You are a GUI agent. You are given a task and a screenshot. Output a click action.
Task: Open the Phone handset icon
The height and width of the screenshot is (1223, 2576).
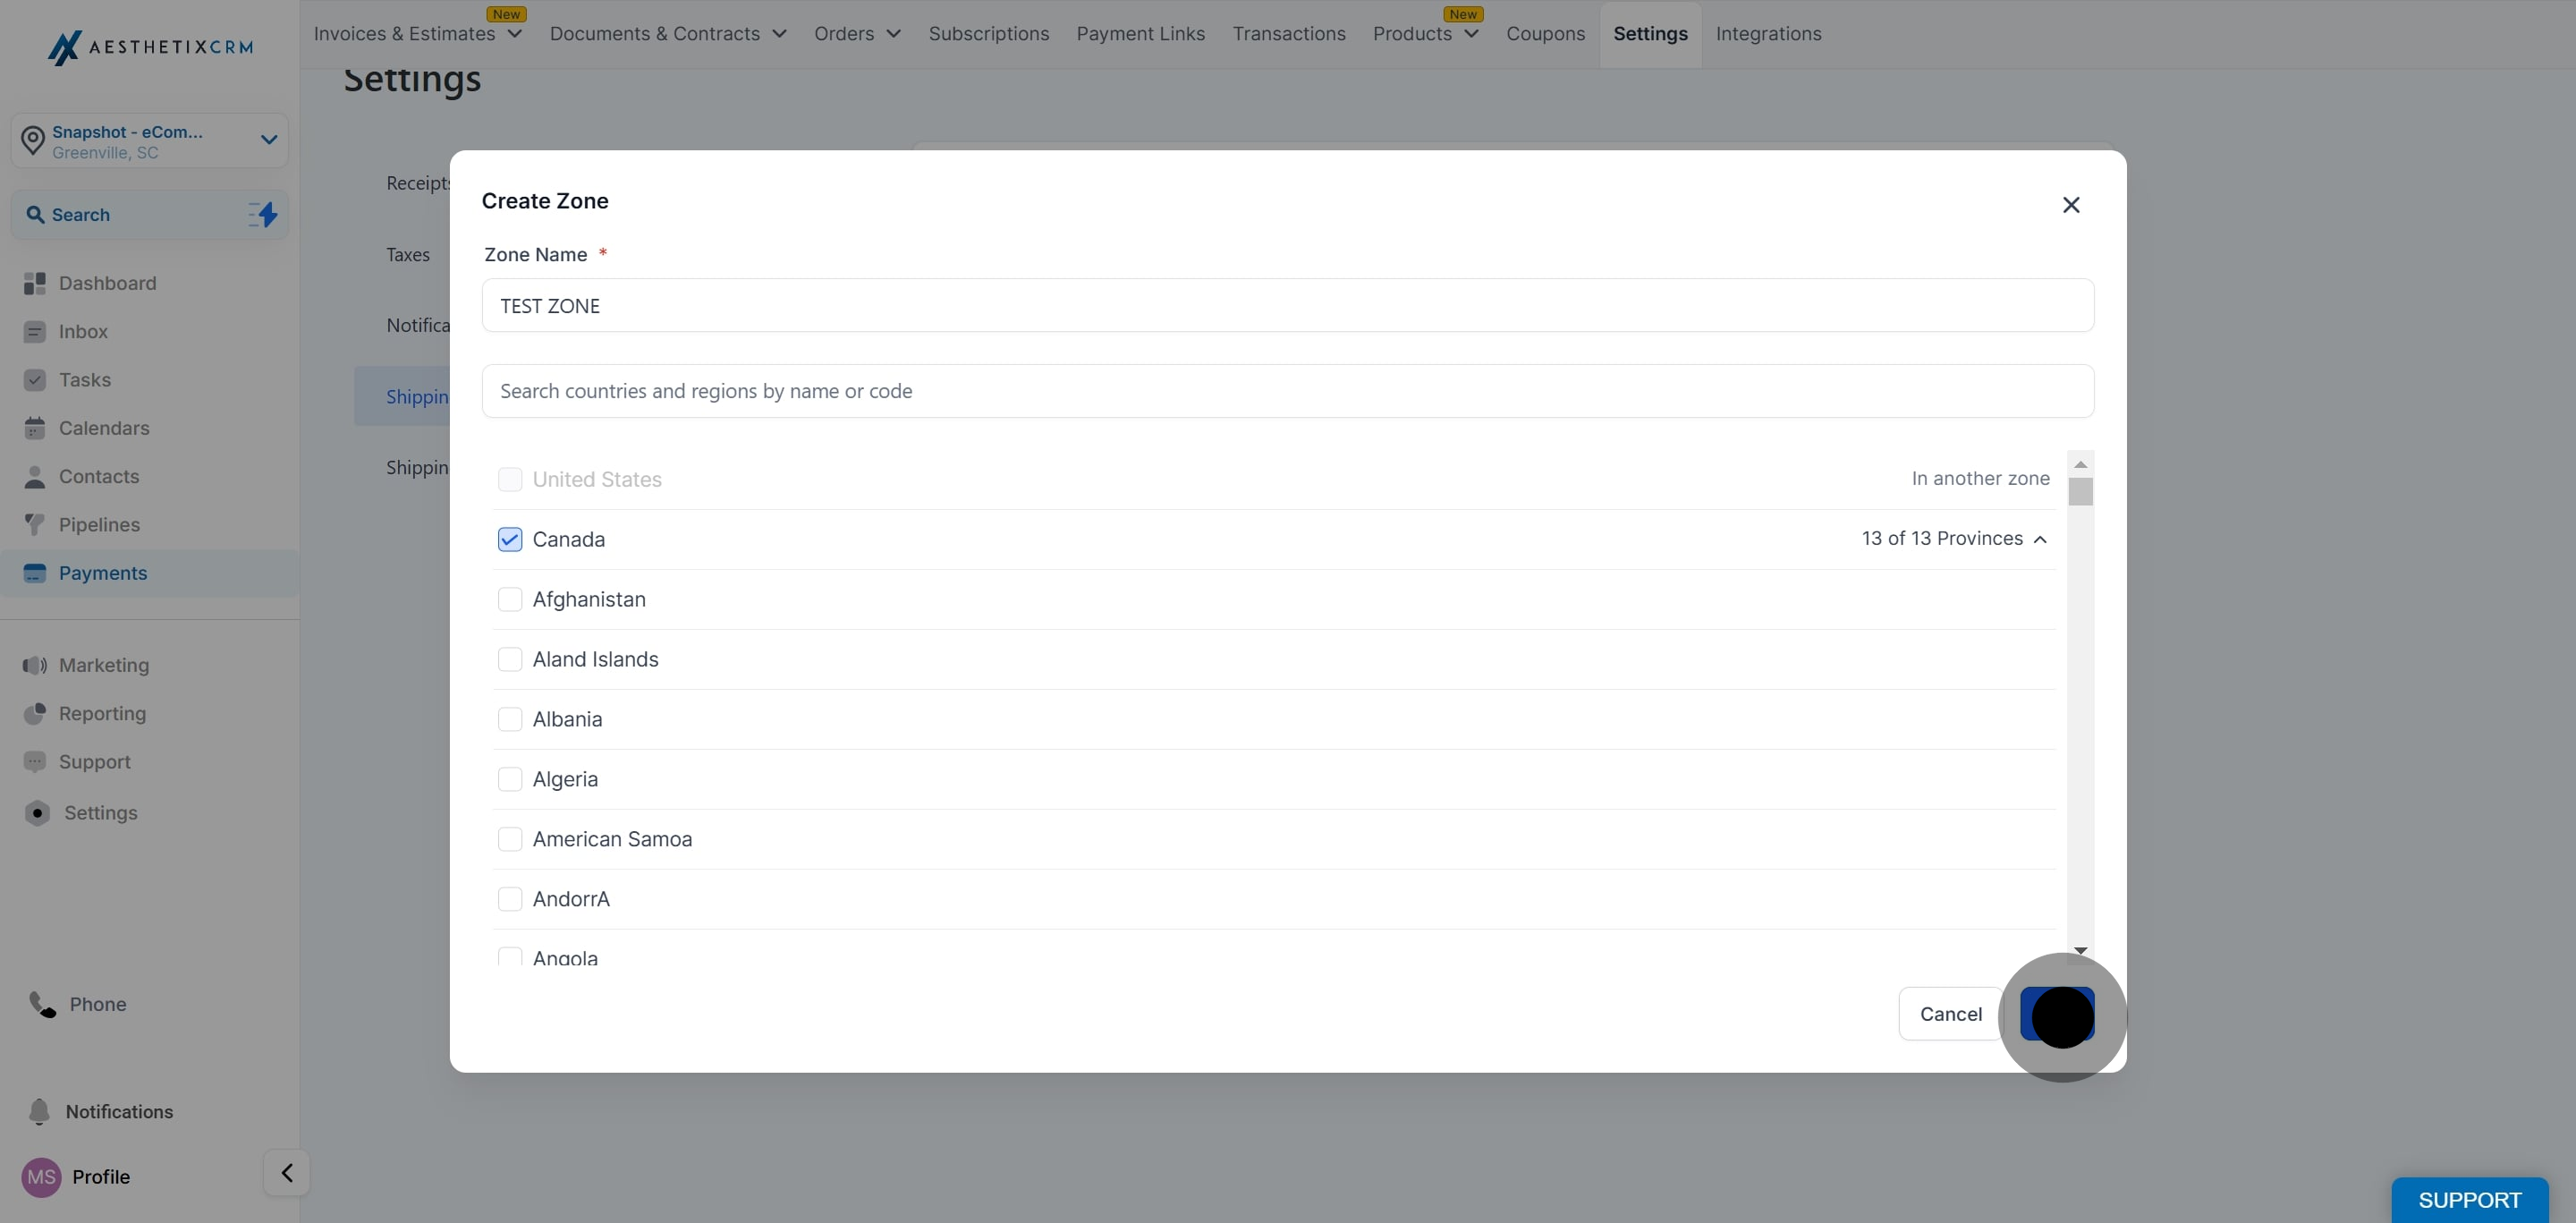pyautogui.click(x=42, y=1004)
